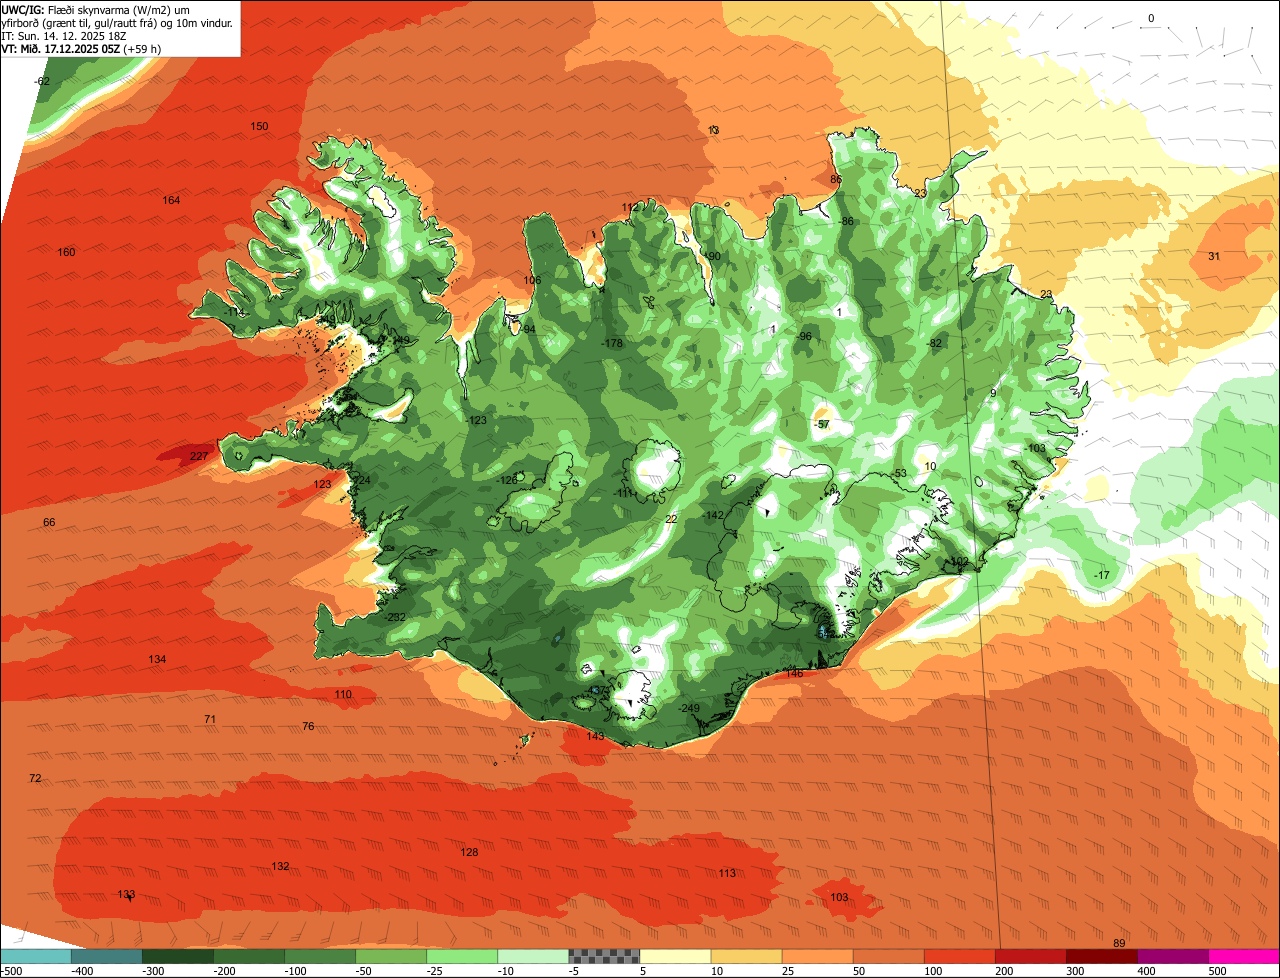Click the map value "160" near the west edge
Image resolution: width=1280 pixels, height=978 pixels.
[x=66, y=252]
